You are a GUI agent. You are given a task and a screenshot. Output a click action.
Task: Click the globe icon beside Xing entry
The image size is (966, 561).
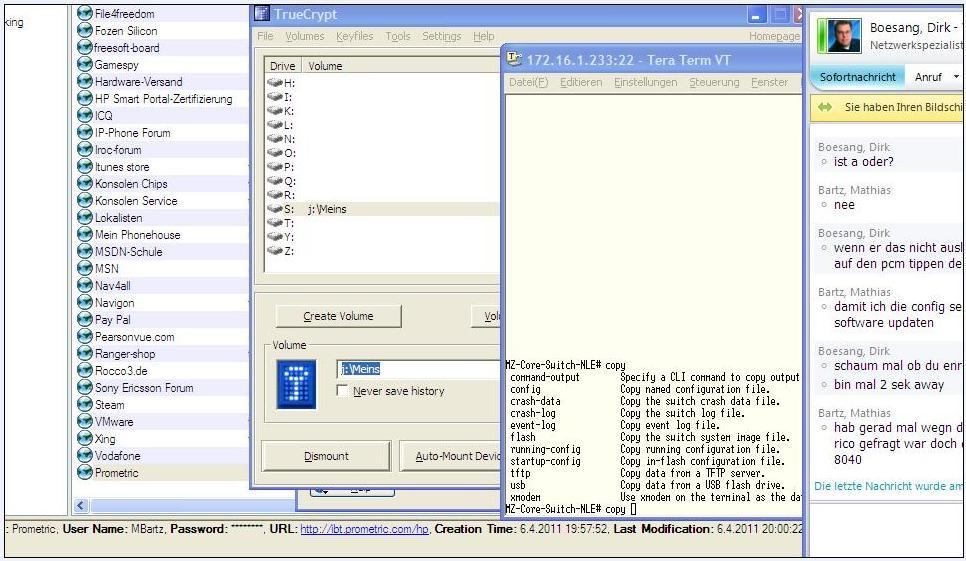tap(84, 438)
